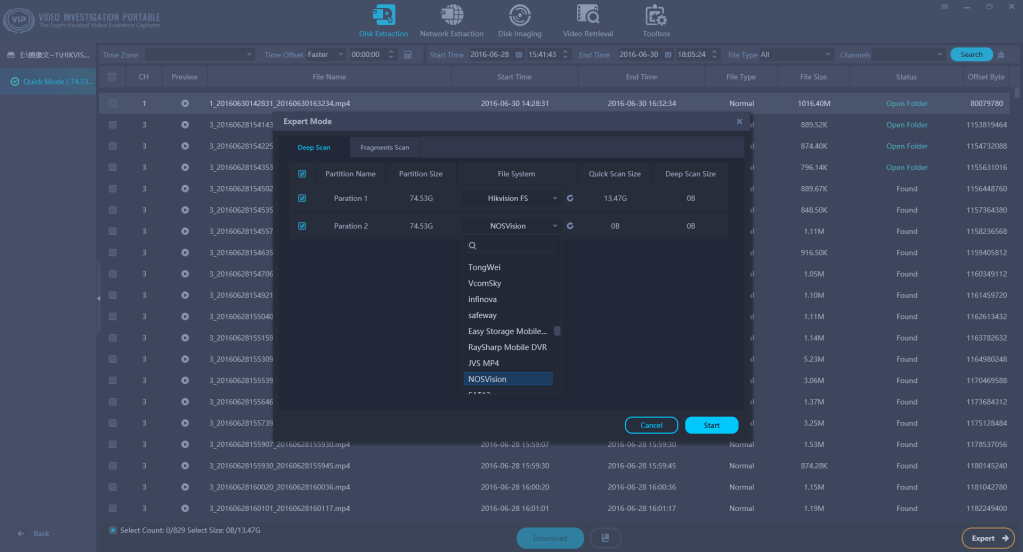This screenshot has height=552, width=1023.
Task: Collapse the NOSVision file system dropdown
Action: click(554, 226)
